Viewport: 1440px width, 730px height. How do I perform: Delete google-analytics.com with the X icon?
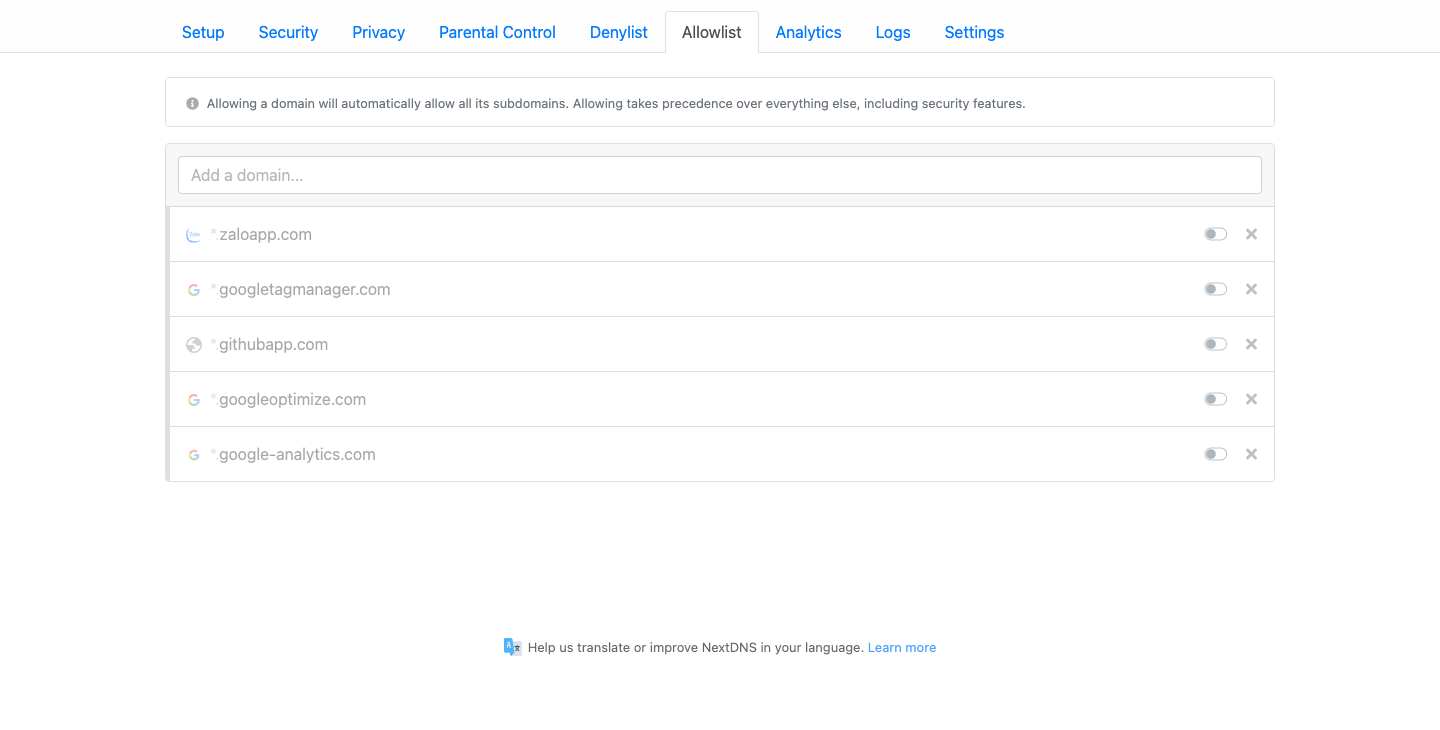1251,454
